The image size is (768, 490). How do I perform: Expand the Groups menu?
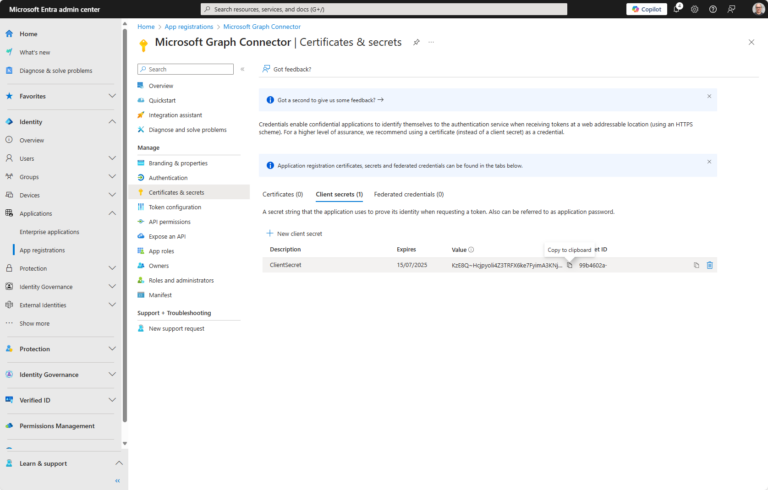point(112,176)
